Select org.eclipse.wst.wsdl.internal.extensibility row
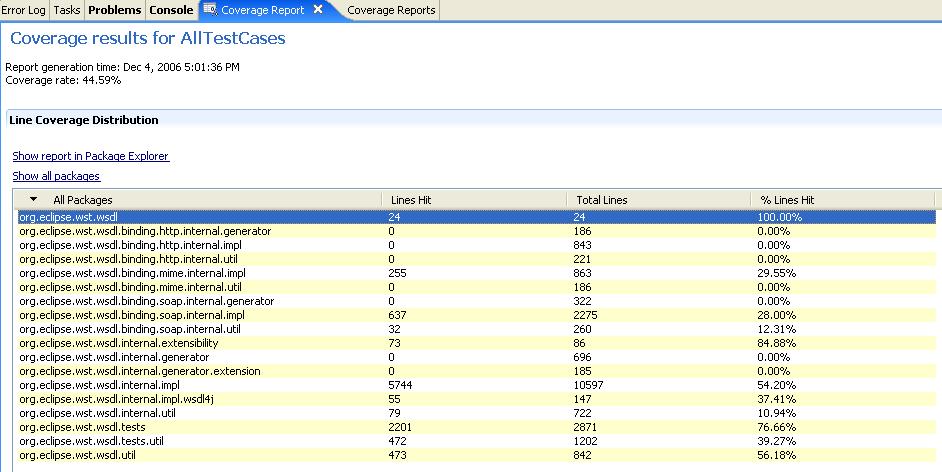This screenshot has height=472, width=942. click(118, 343)
